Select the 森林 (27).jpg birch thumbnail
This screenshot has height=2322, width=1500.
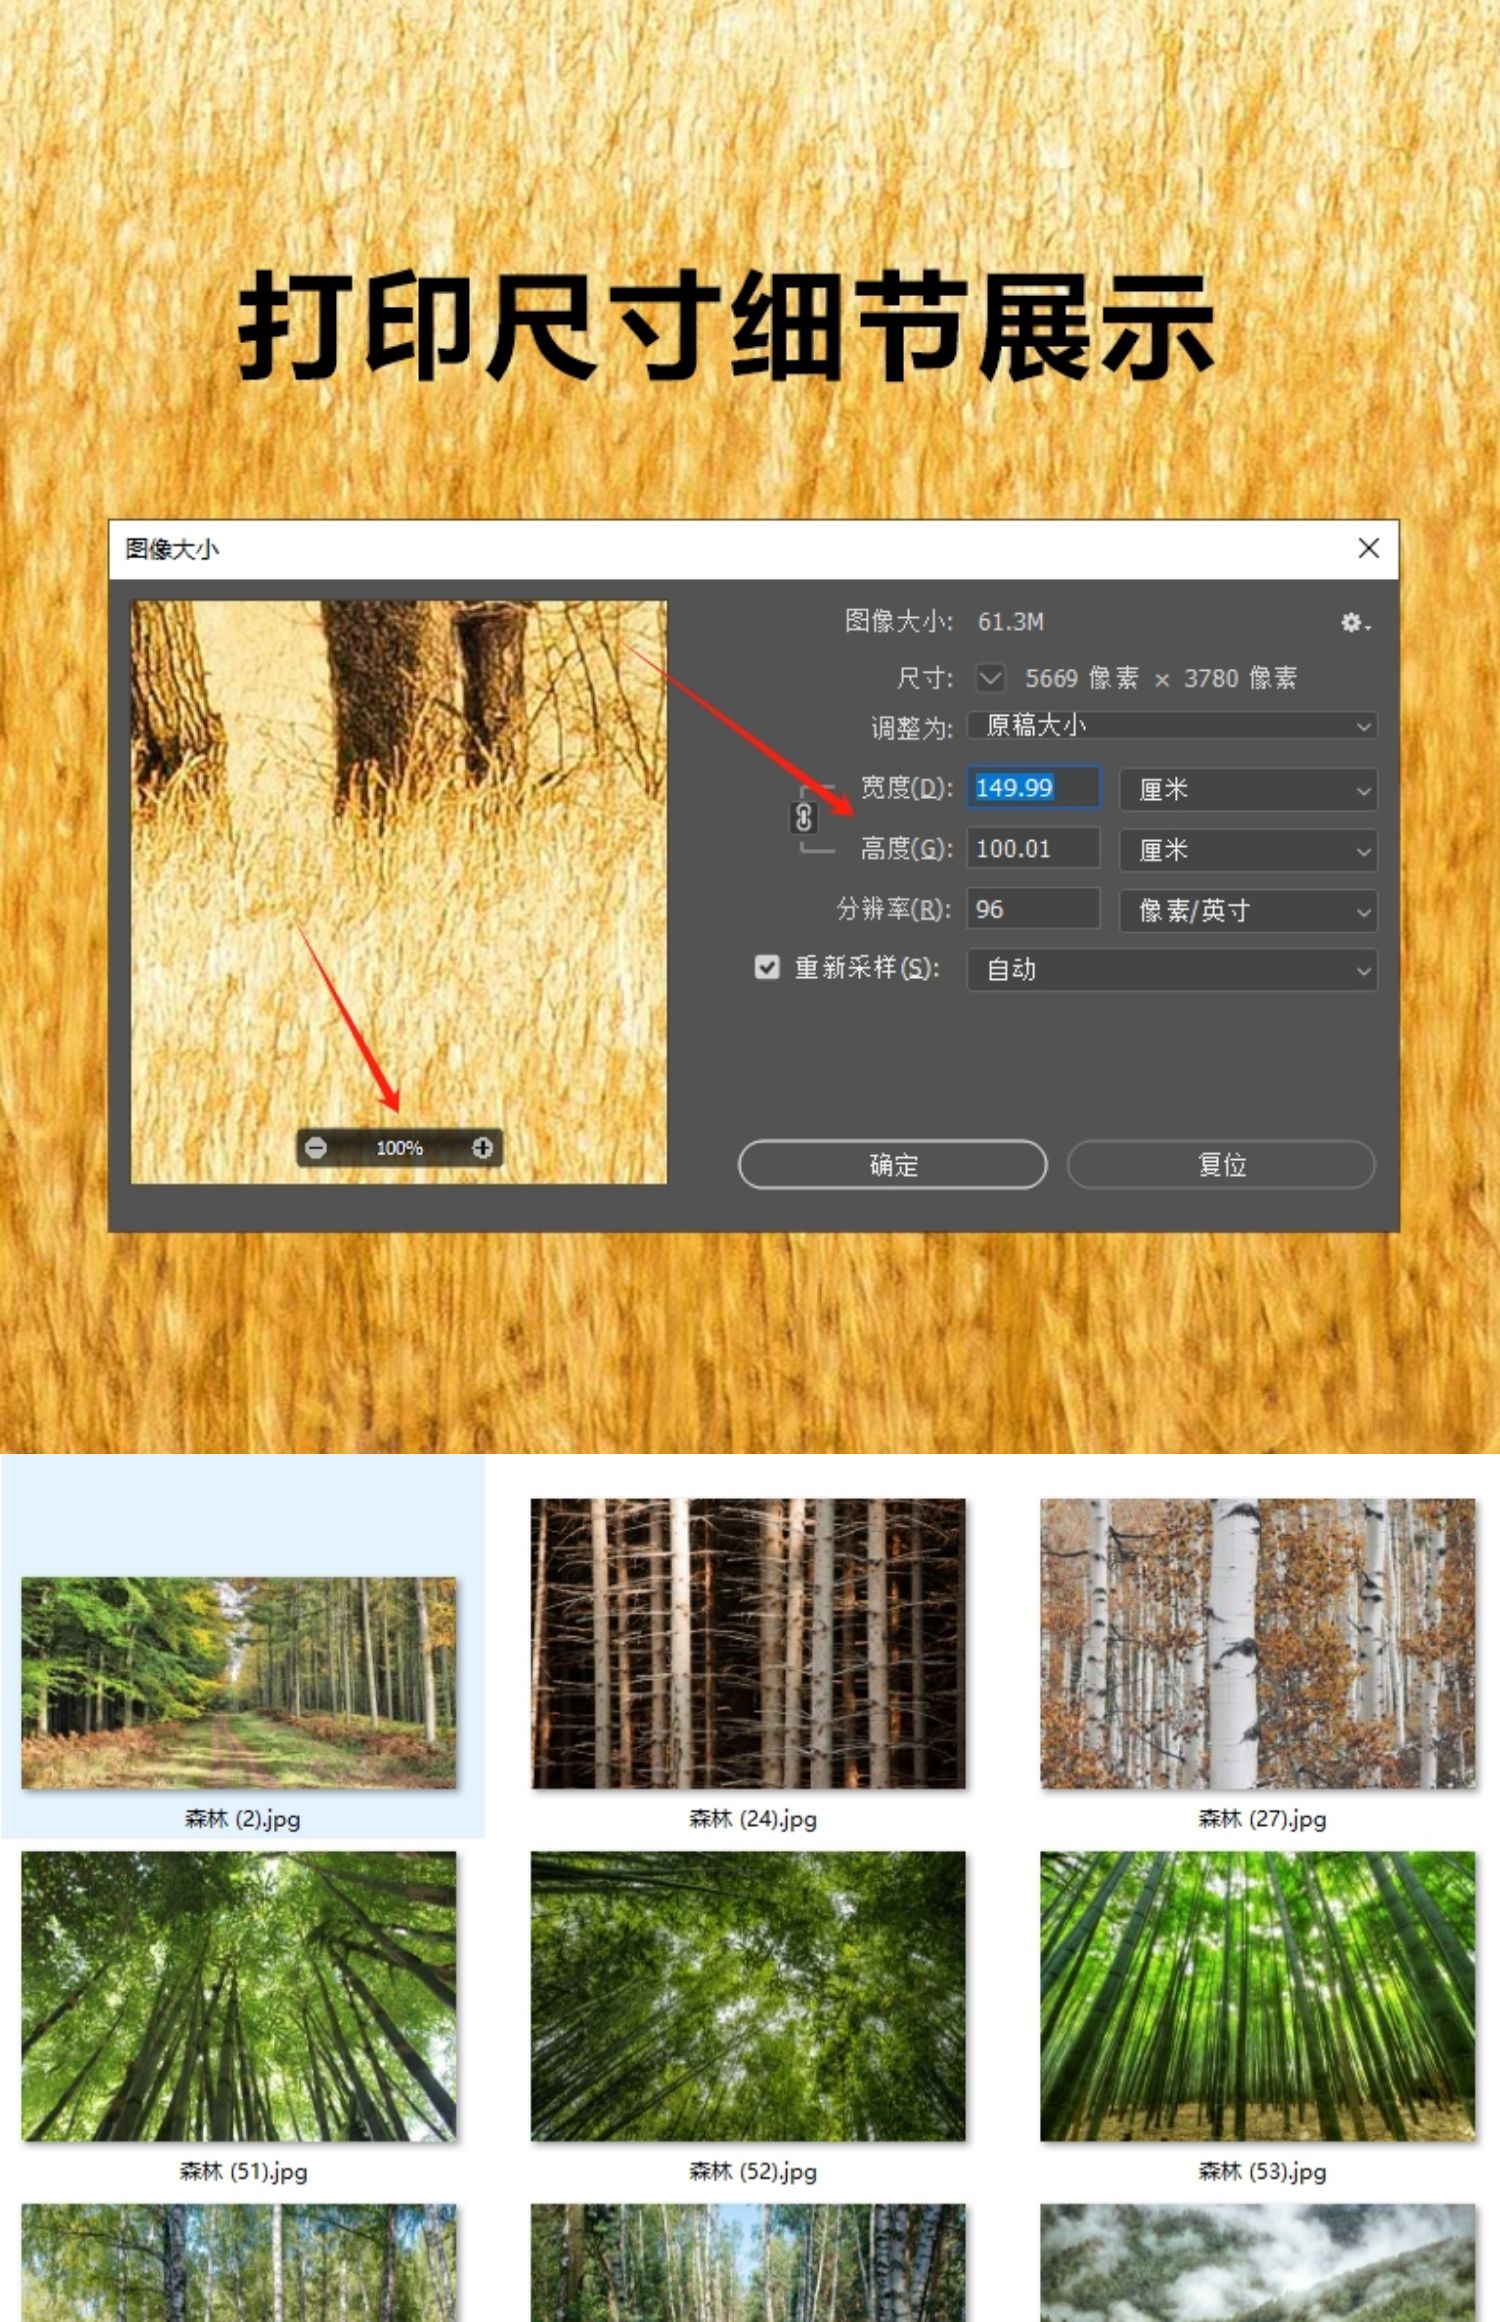[1257, 1643]
